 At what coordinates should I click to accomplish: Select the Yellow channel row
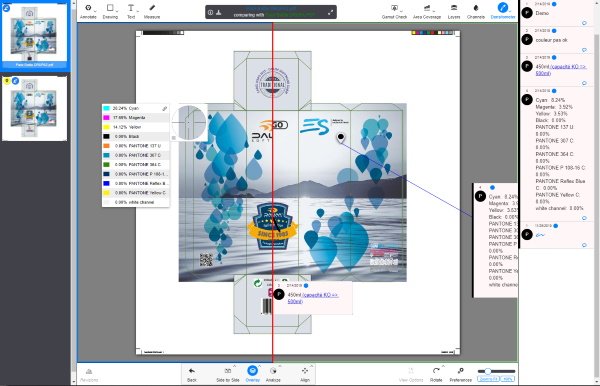click(x=136, y=127)
